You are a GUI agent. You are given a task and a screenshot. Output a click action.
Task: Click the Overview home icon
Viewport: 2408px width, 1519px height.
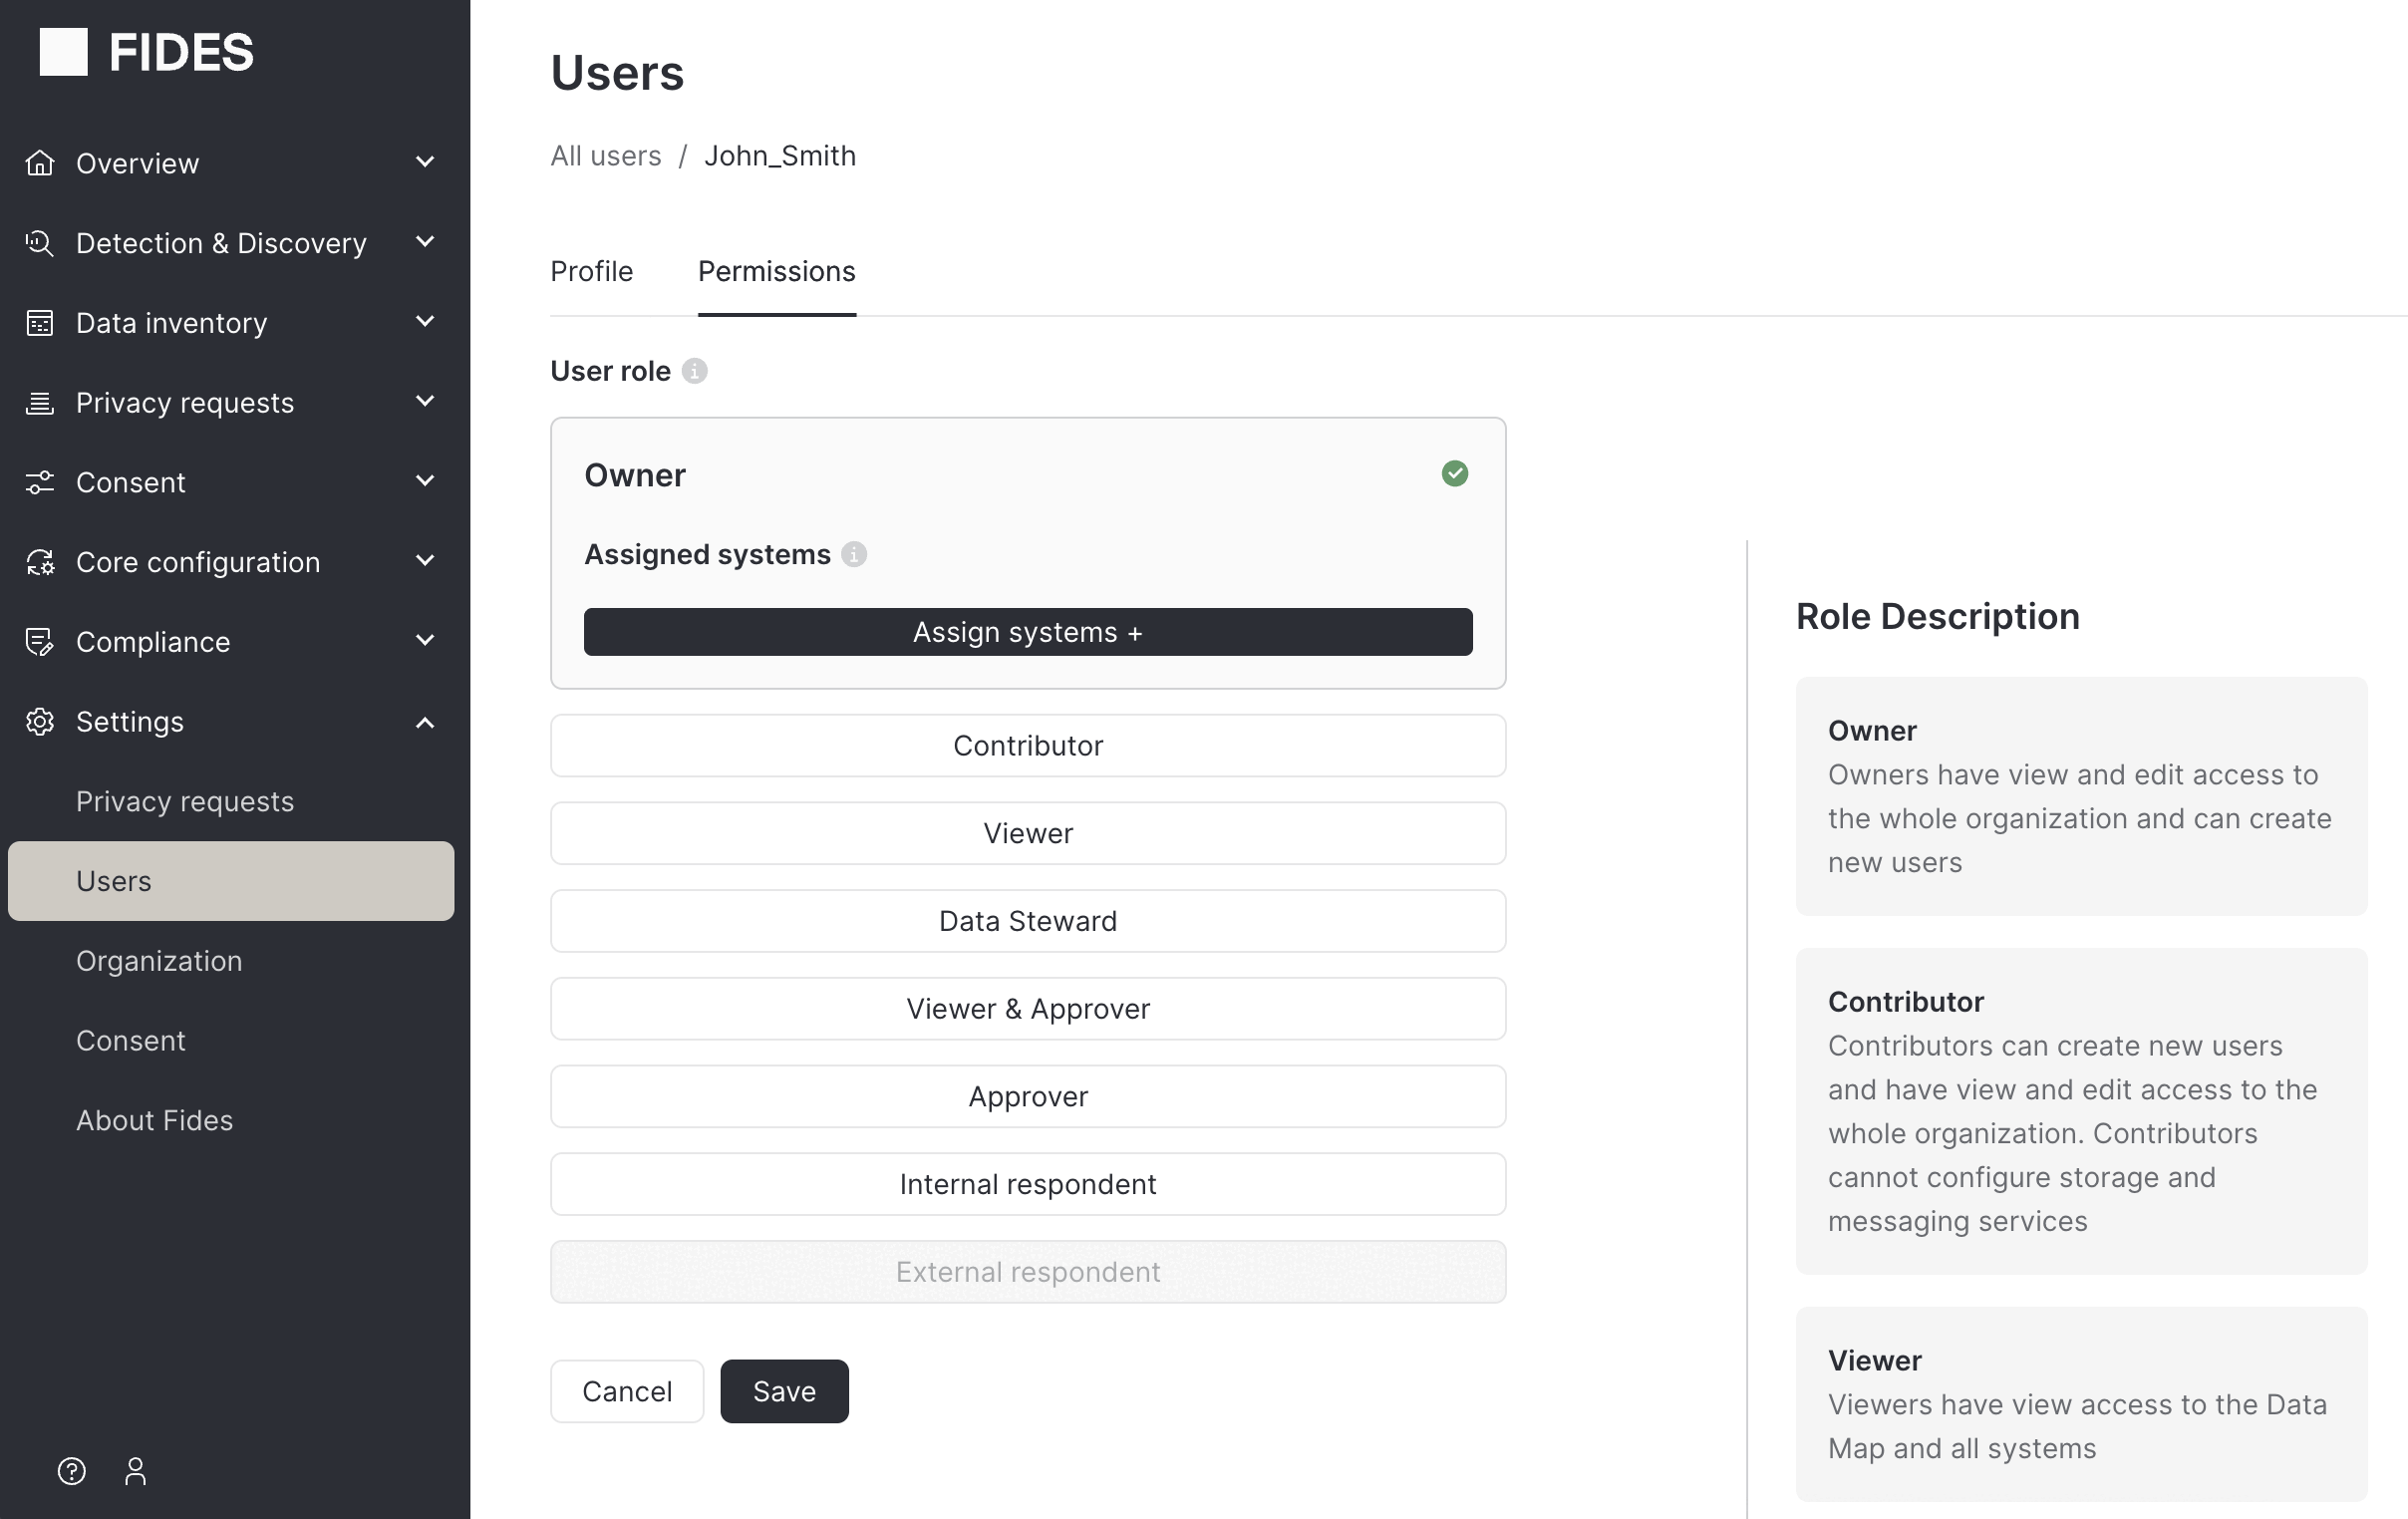point(40,162)
